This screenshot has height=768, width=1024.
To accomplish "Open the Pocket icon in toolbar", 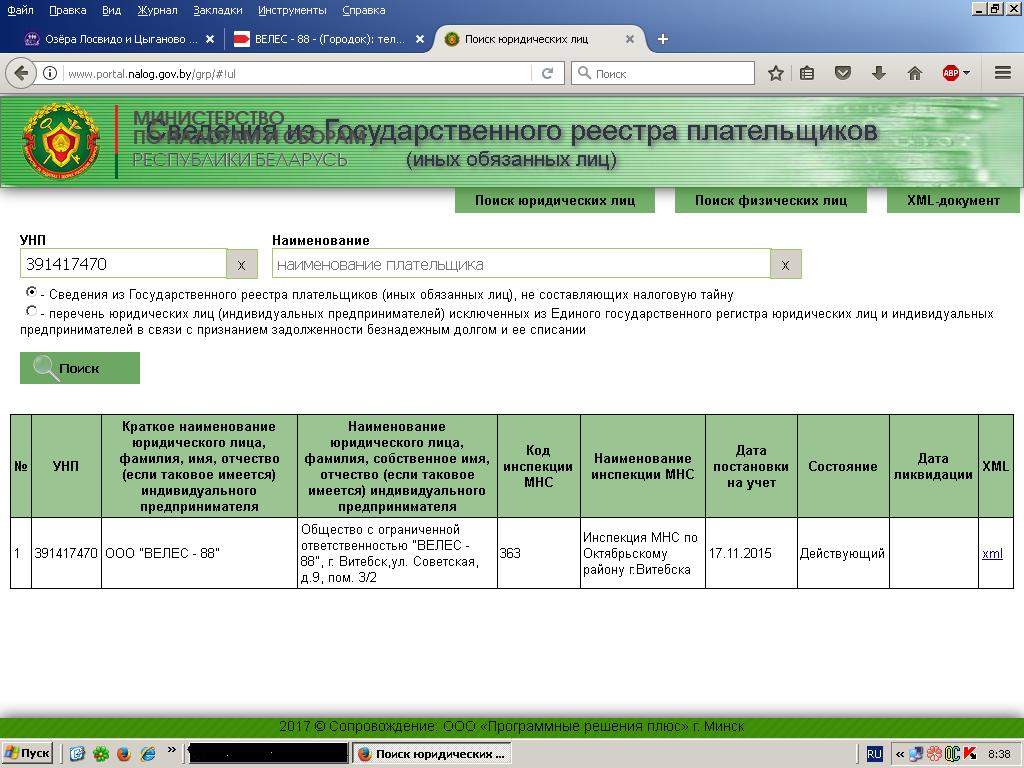I will pos(843,73).
